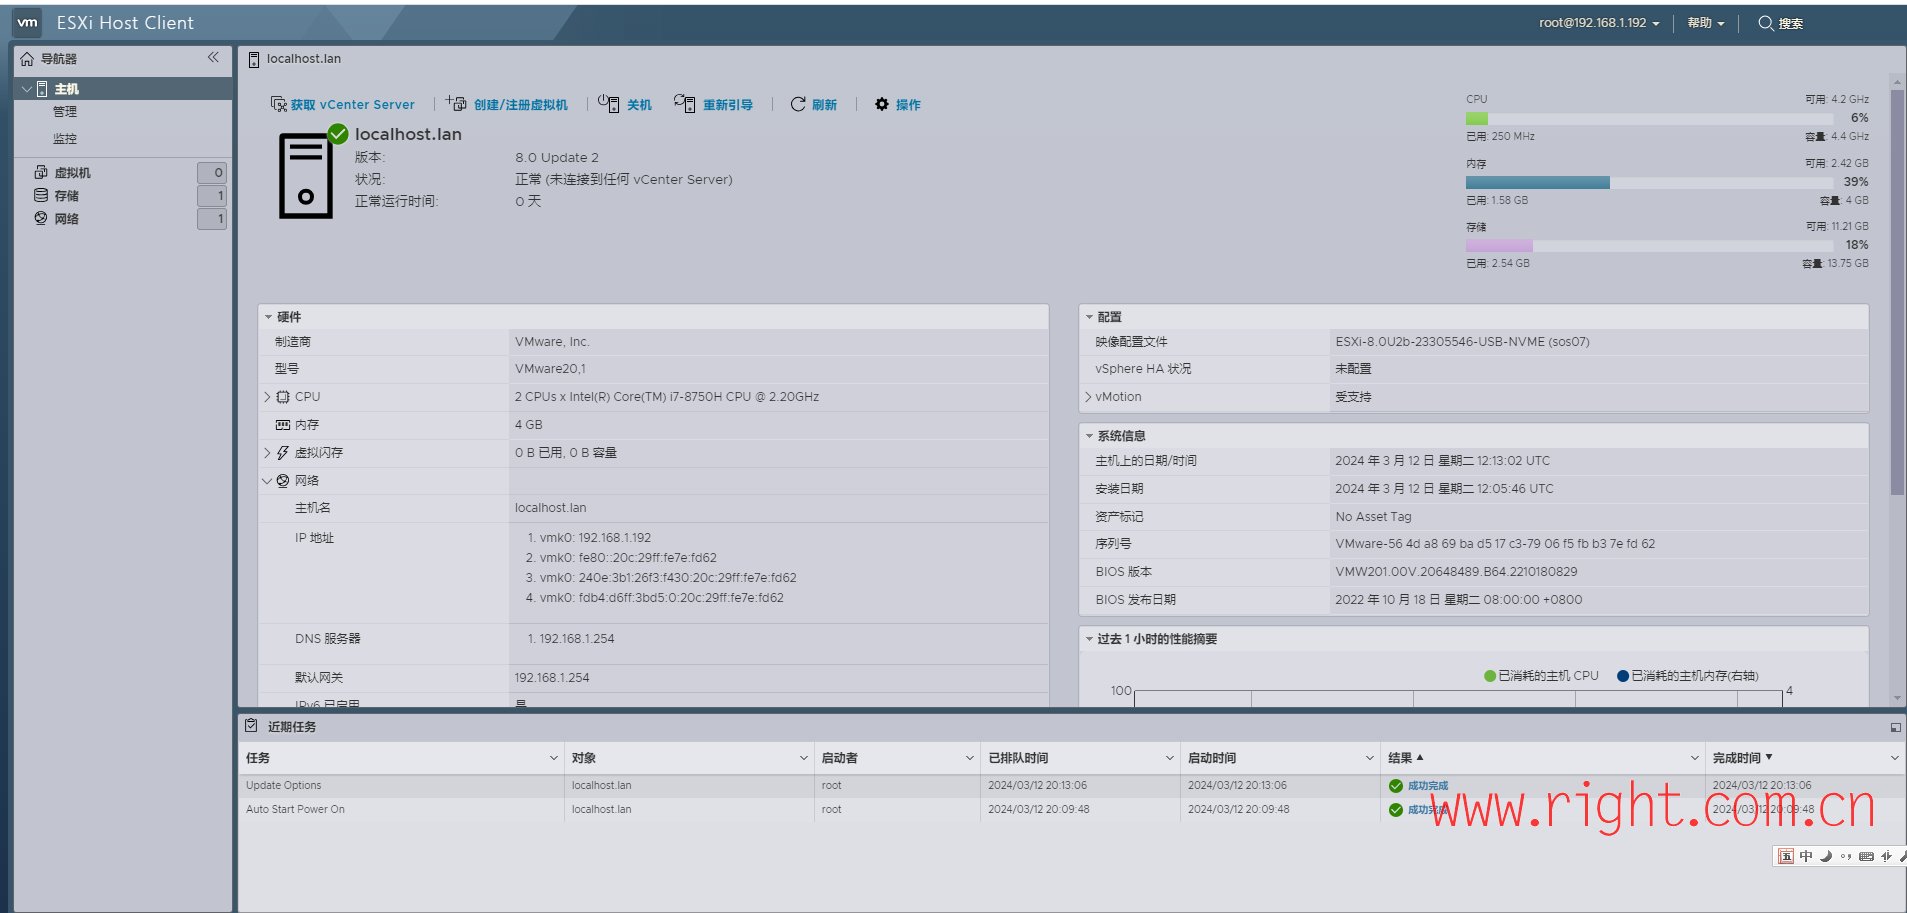Open the Queued time column dropdown

tap(1169, 758)
